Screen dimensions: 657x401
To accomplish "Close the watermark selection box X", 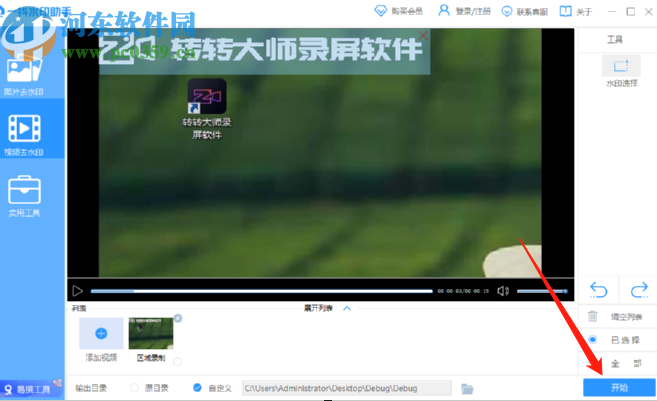I will [x=423, y=36].
